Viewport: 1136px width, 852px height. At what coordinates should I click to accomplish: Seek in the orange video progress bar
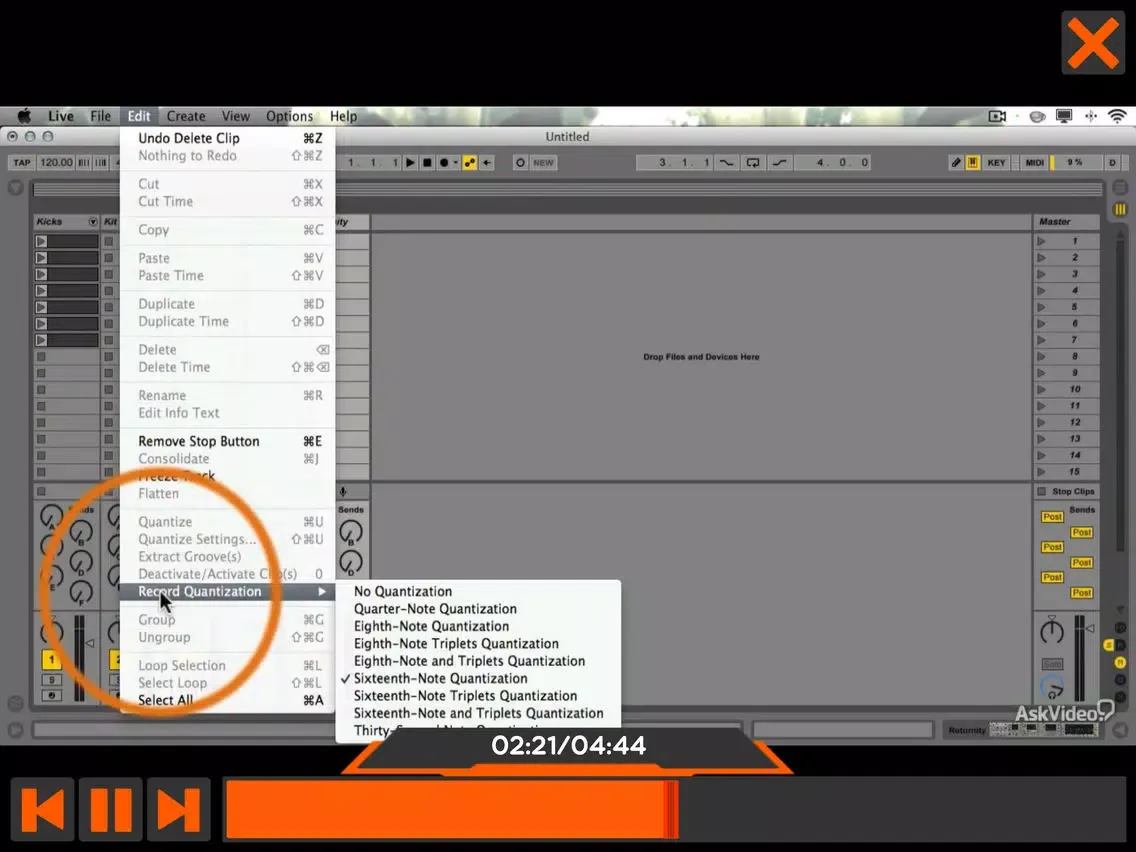click(674, 809)
